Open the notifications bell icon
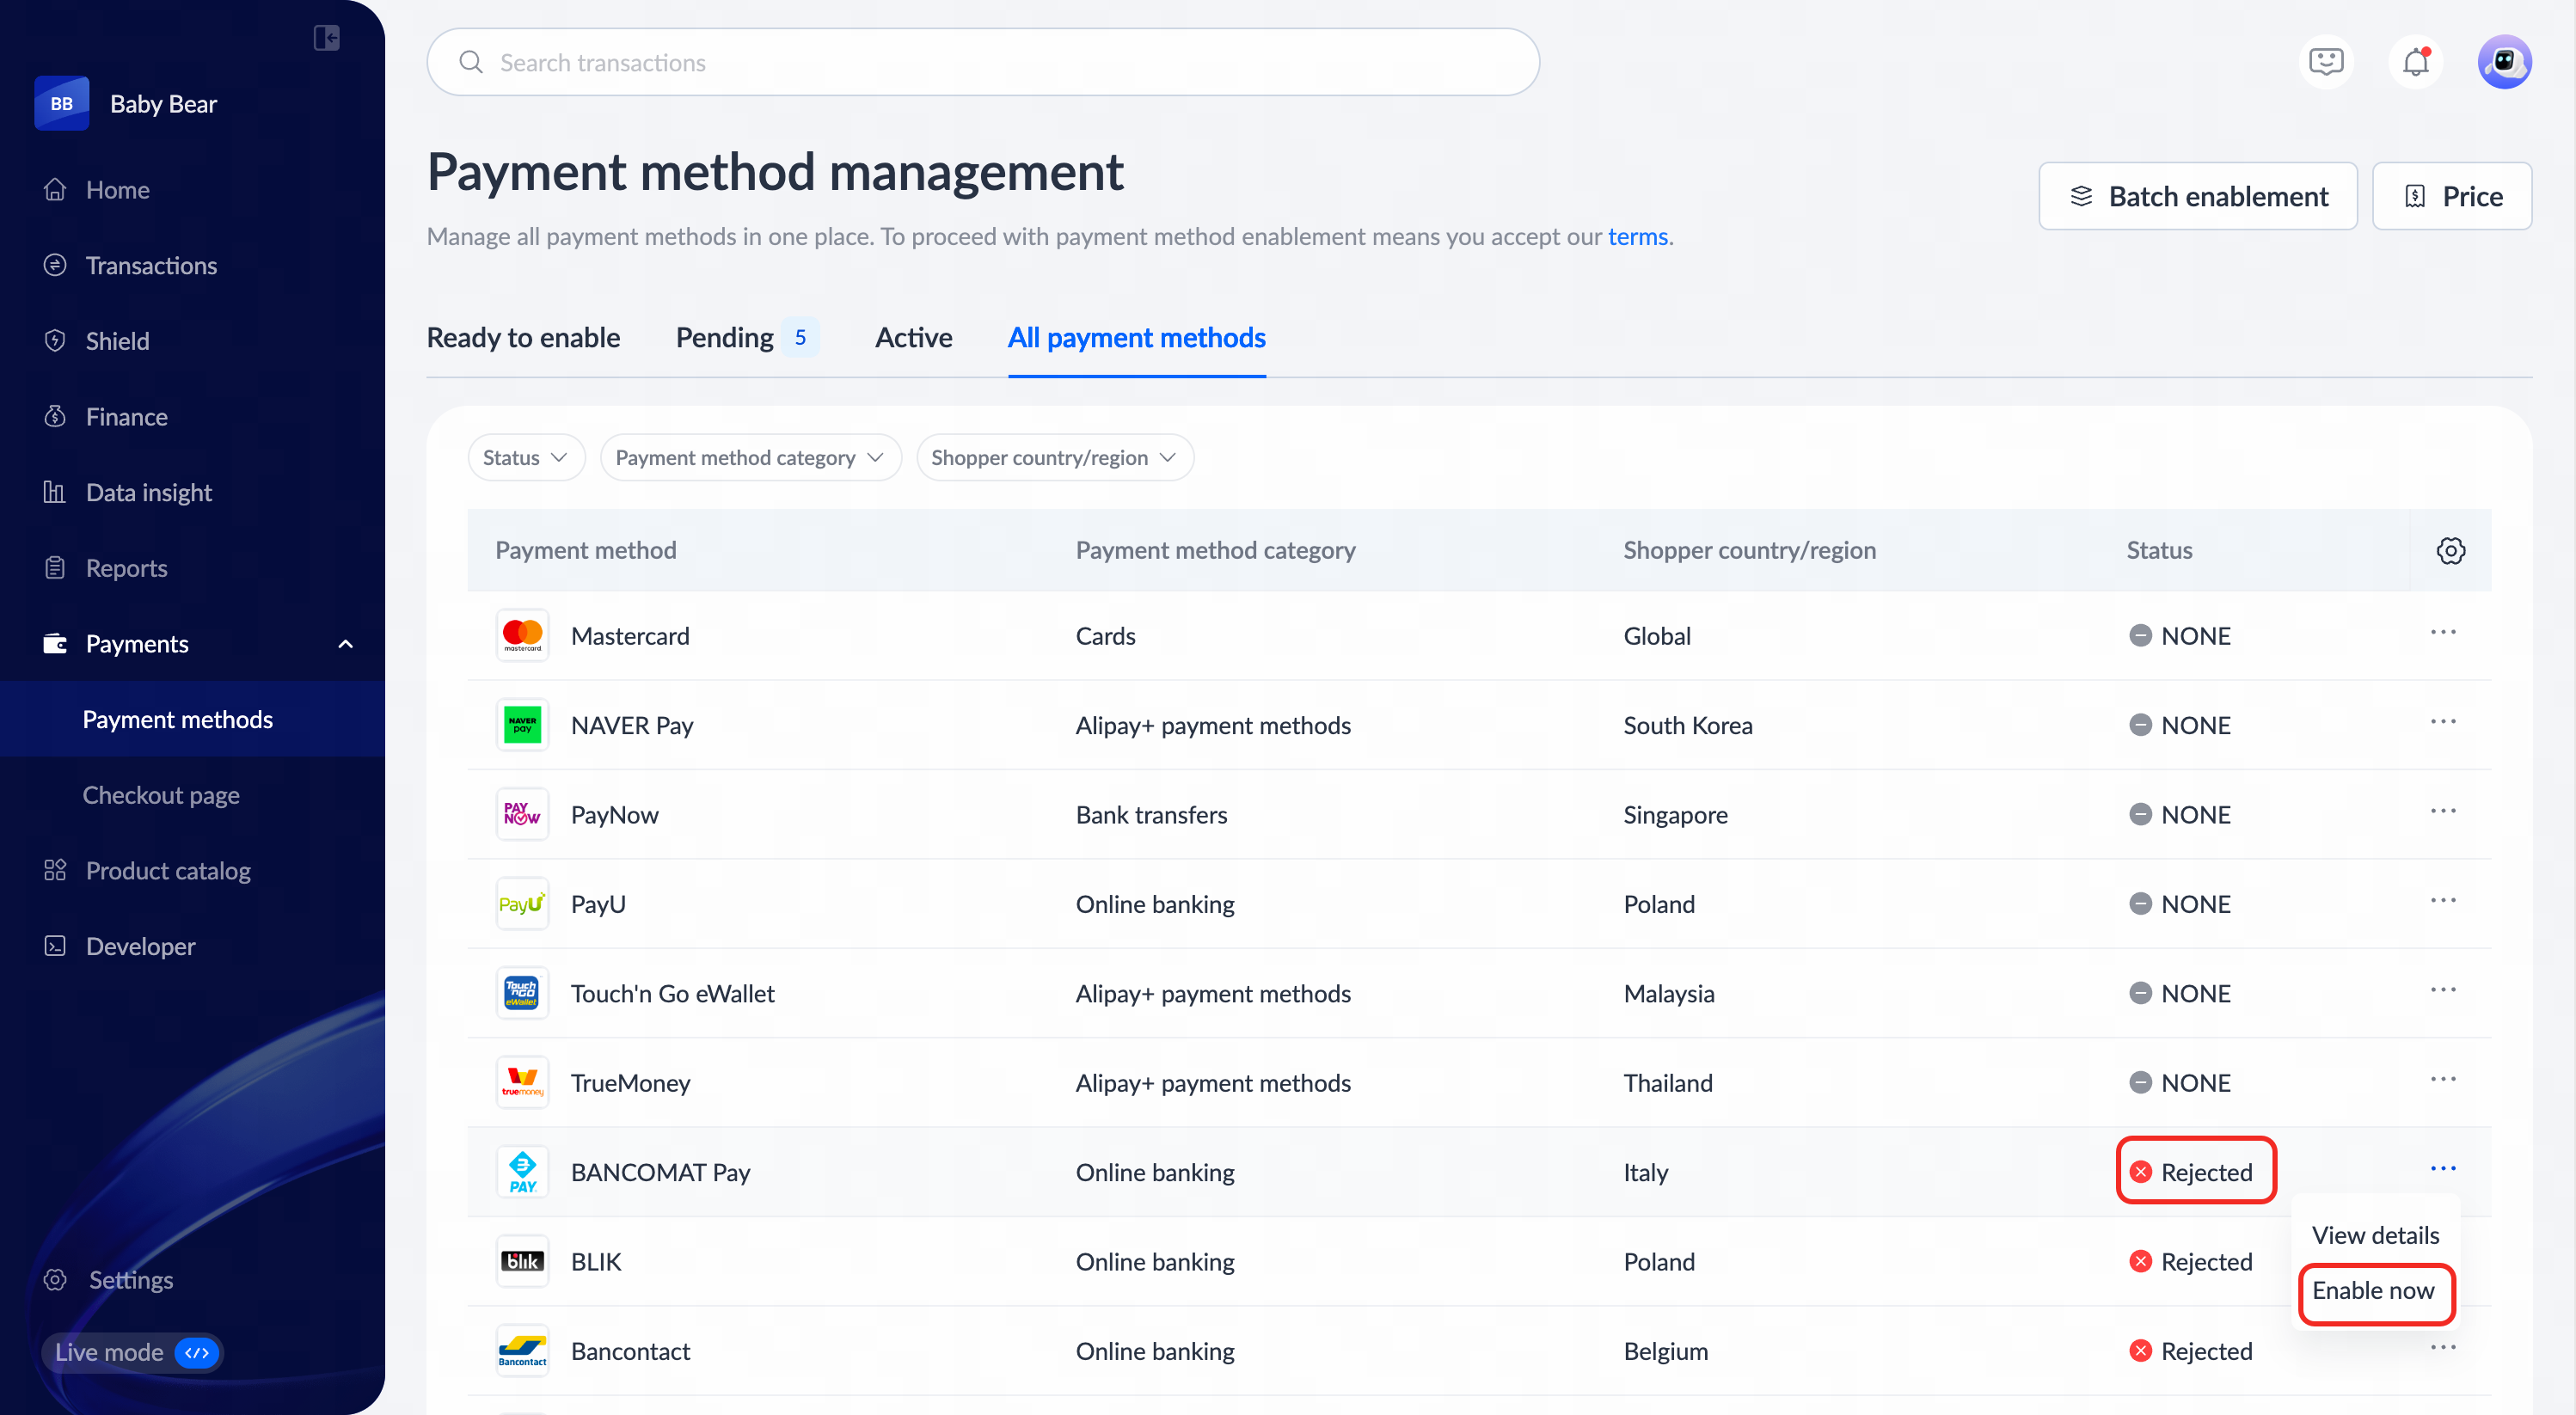This screenshot has width=2576, height=1415. pos(2415,62)
